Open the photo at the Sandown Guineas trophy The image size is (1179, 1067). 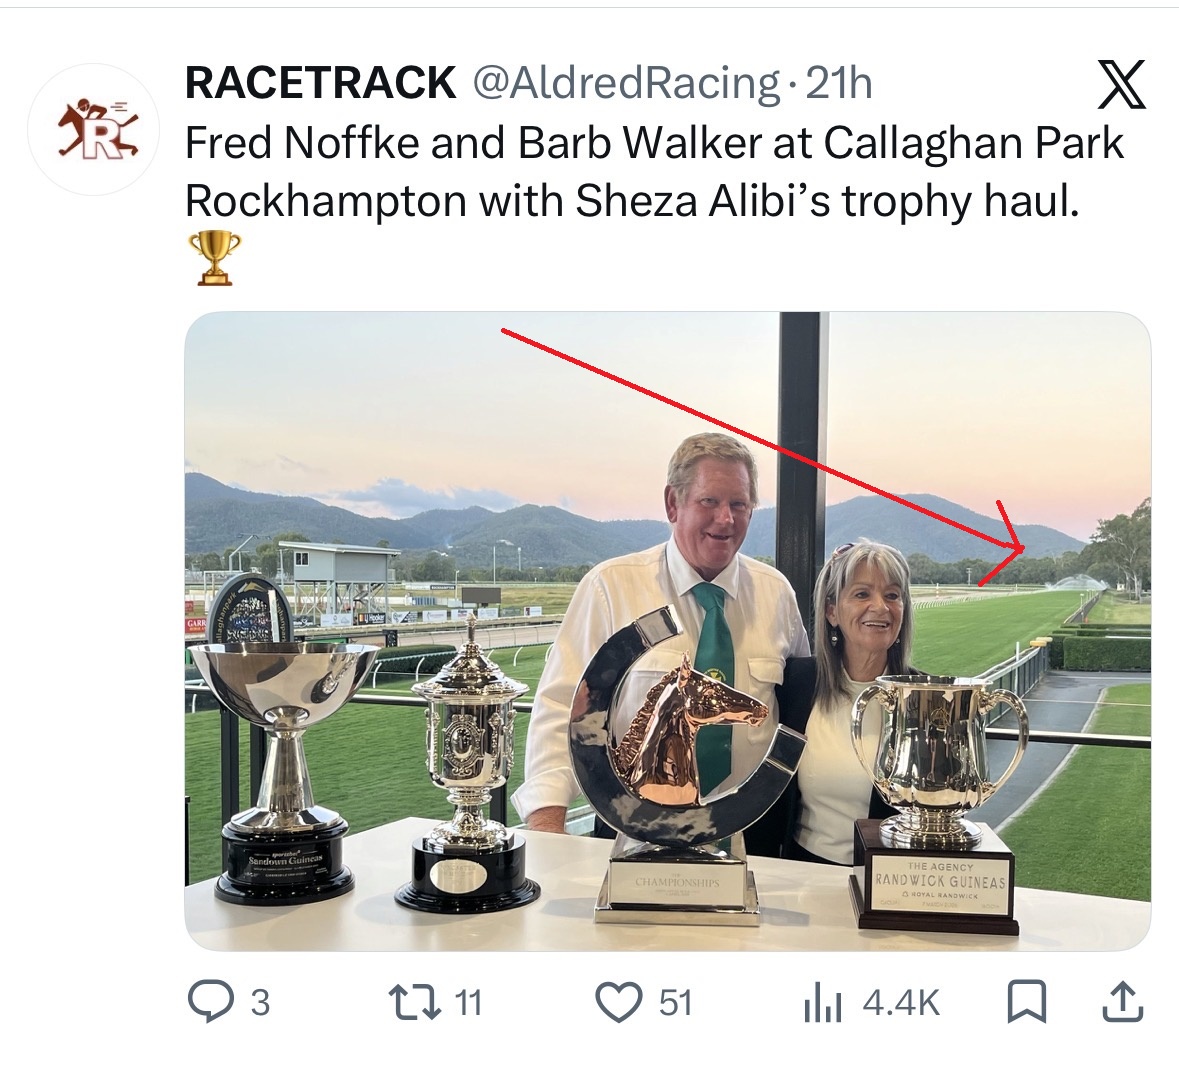pos(283,760)
